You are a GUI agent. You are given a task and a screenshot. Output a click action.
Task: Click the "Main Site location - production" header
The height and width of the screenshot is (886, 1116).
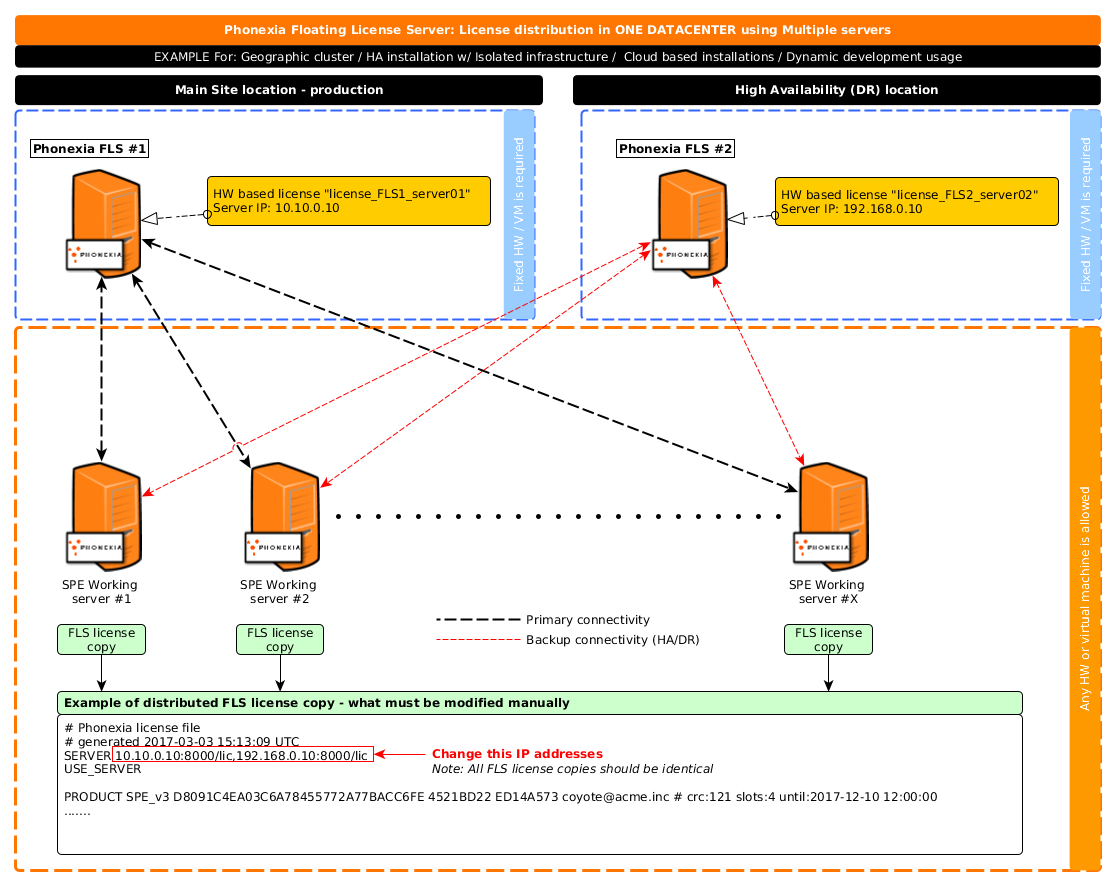click(x=279, y=90)
